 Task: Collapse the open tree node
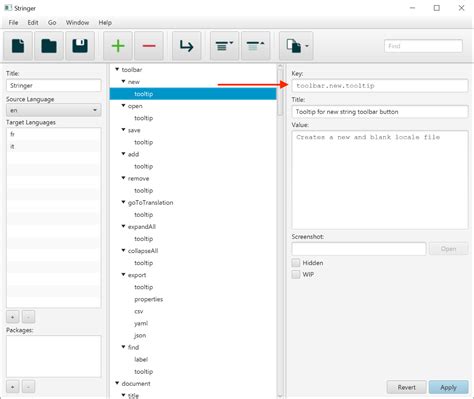pos(123,105)
